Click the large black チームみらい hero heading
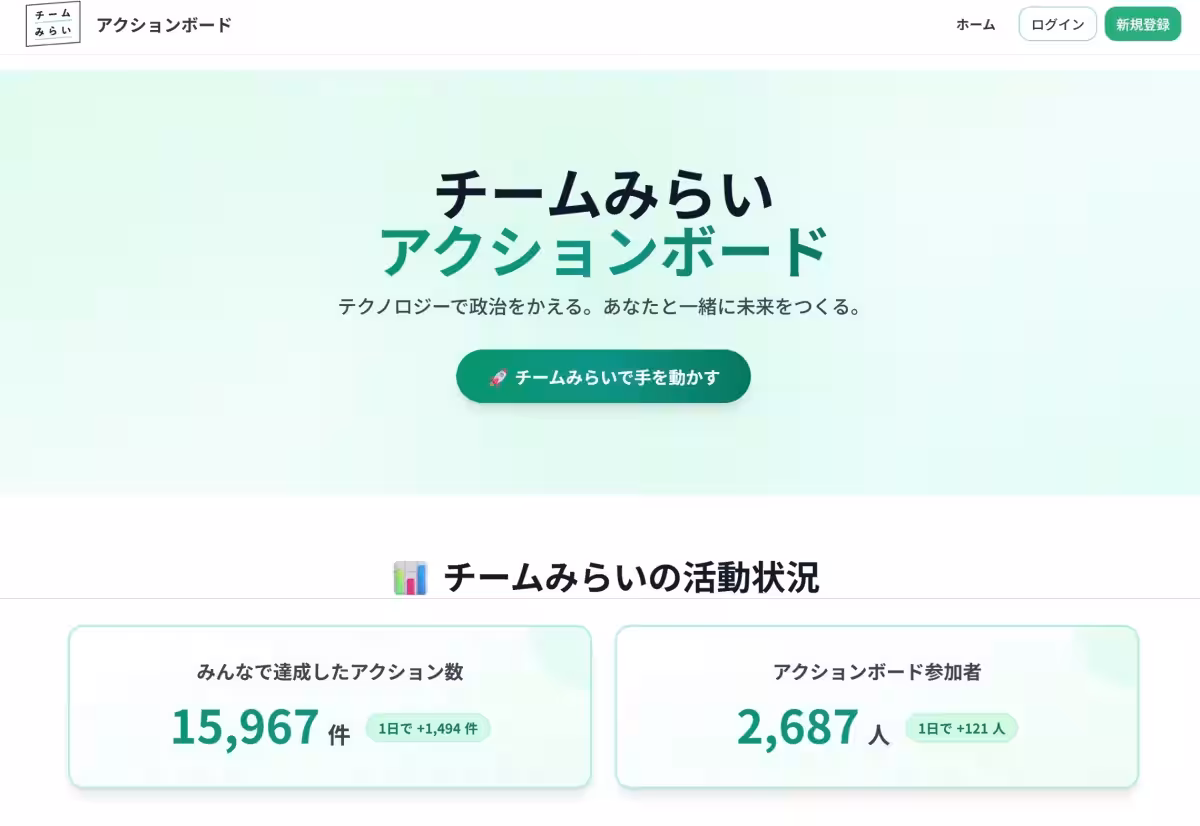Screen dimensions: 1200x826 [x=604, y=193]
